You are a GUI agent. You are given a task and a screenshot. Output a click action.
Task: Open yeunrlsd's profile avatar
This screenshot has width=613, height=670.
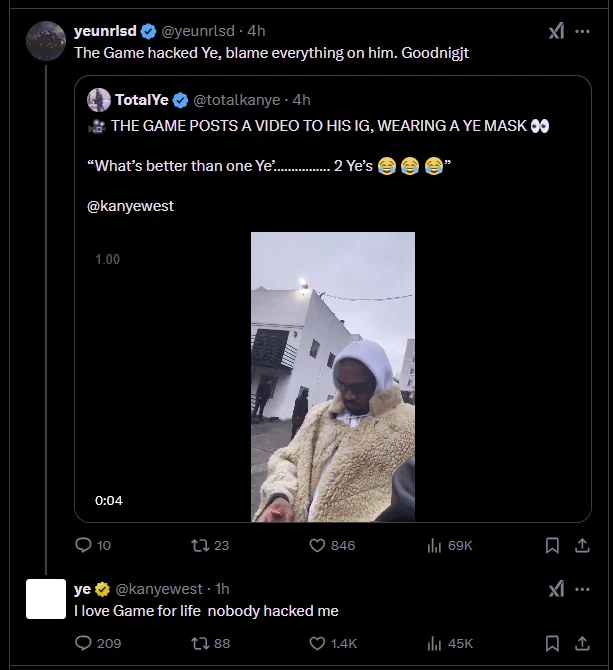click(x=46, y=41)
